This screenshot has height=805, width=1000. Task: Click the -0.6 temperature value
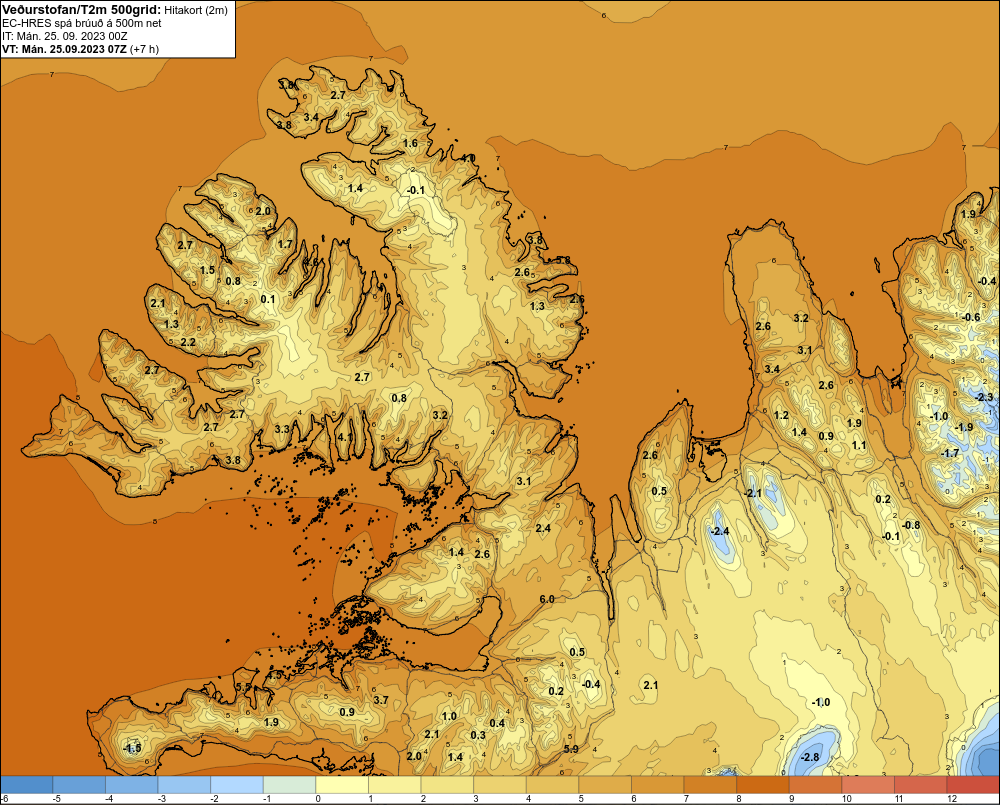(971, 317)
